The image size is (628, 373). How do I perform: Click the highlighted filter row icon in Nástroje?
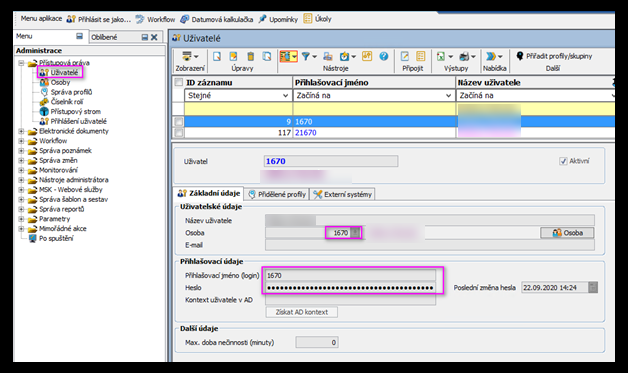[286, 56]
